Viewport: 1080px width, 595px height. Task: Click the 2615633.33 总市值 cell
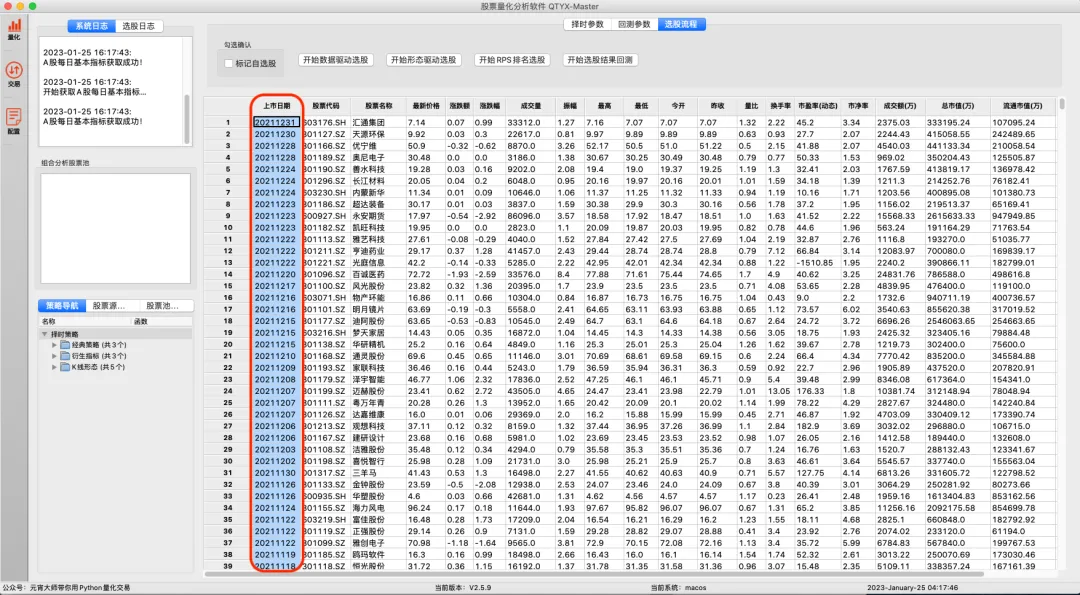(x=958, y=216)
